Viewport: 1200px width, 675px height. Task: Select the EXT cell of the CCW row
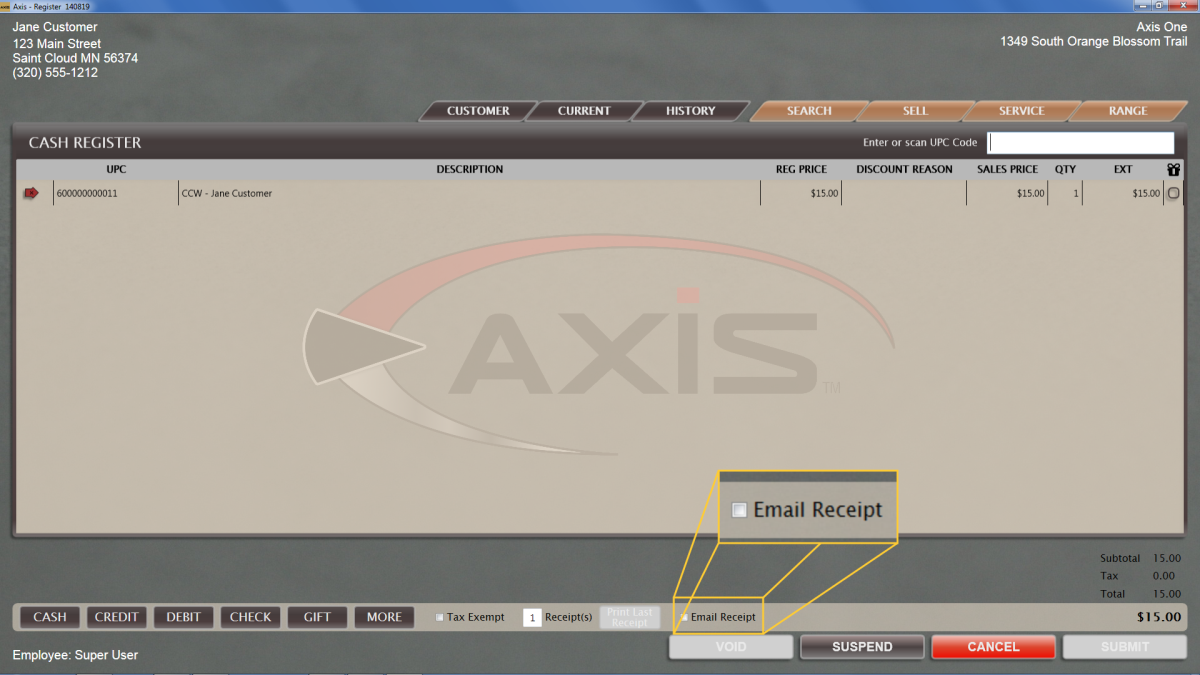tap(1124, 193)
